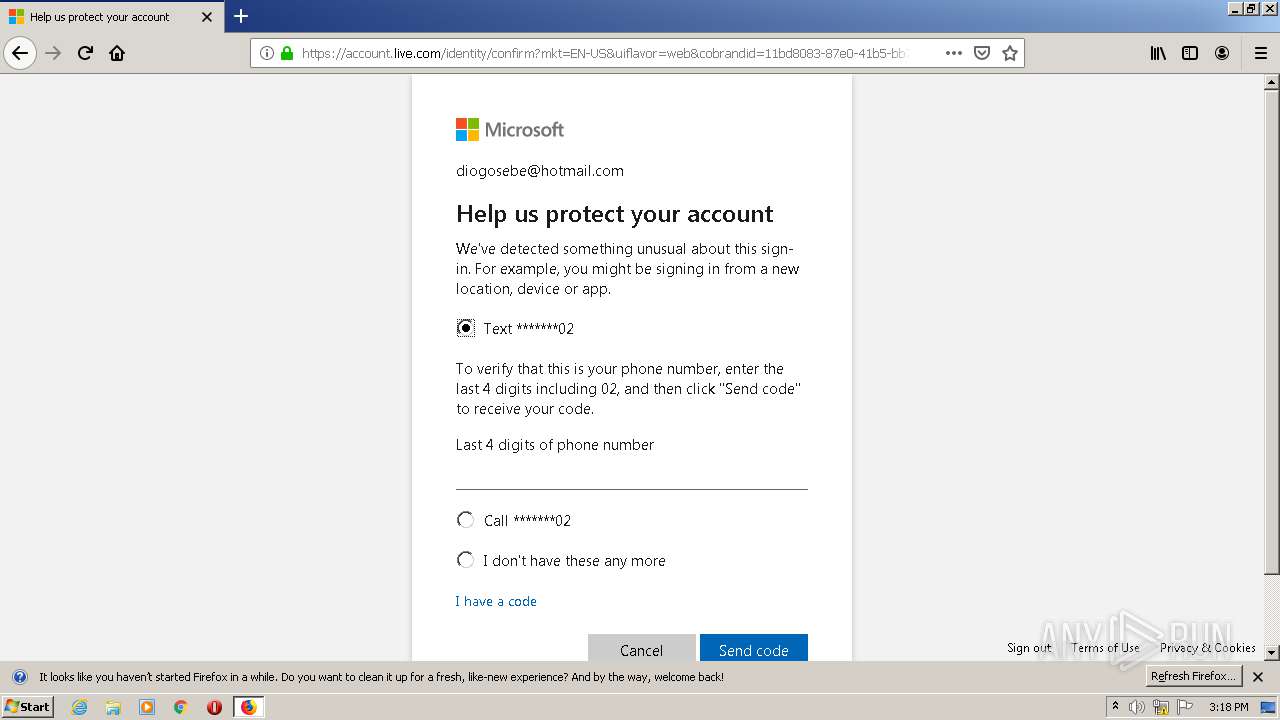
Task: Open Privacy & Cookies link
Action: click(x=1208, y=648)
